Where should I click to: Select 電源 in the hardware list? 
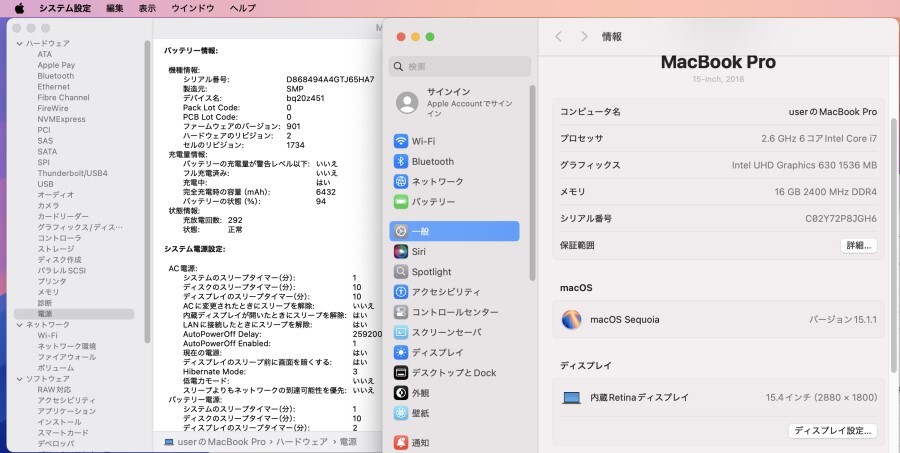click(73, 314)
